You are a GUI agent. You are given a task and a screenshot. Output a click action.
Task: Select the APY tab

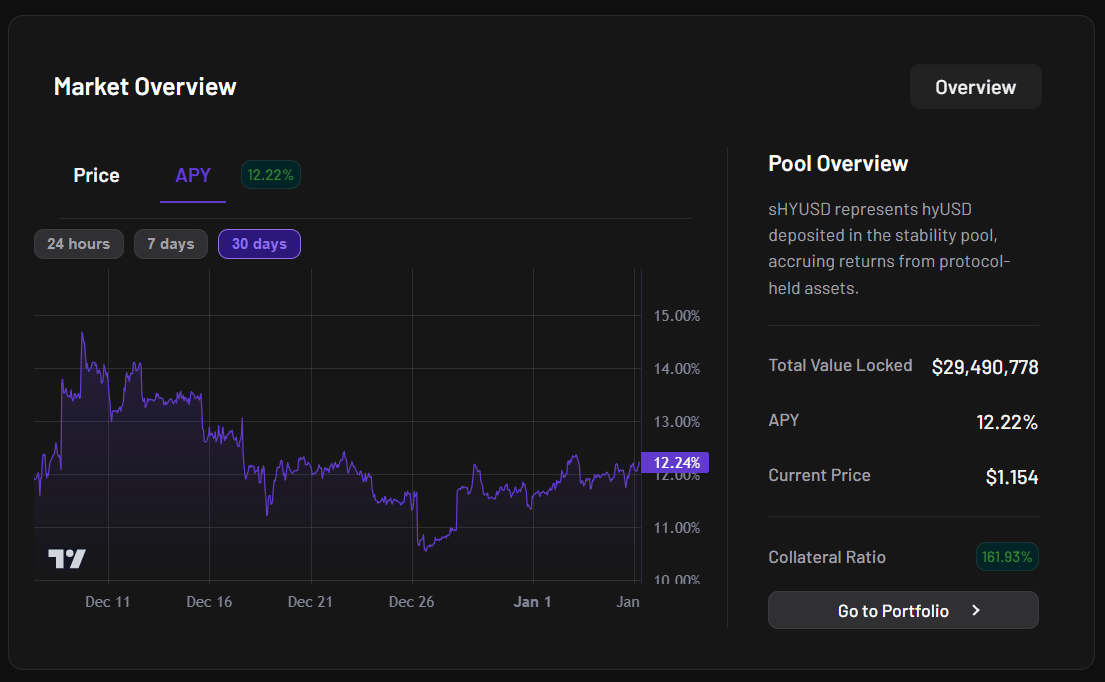tap(193, 175)
